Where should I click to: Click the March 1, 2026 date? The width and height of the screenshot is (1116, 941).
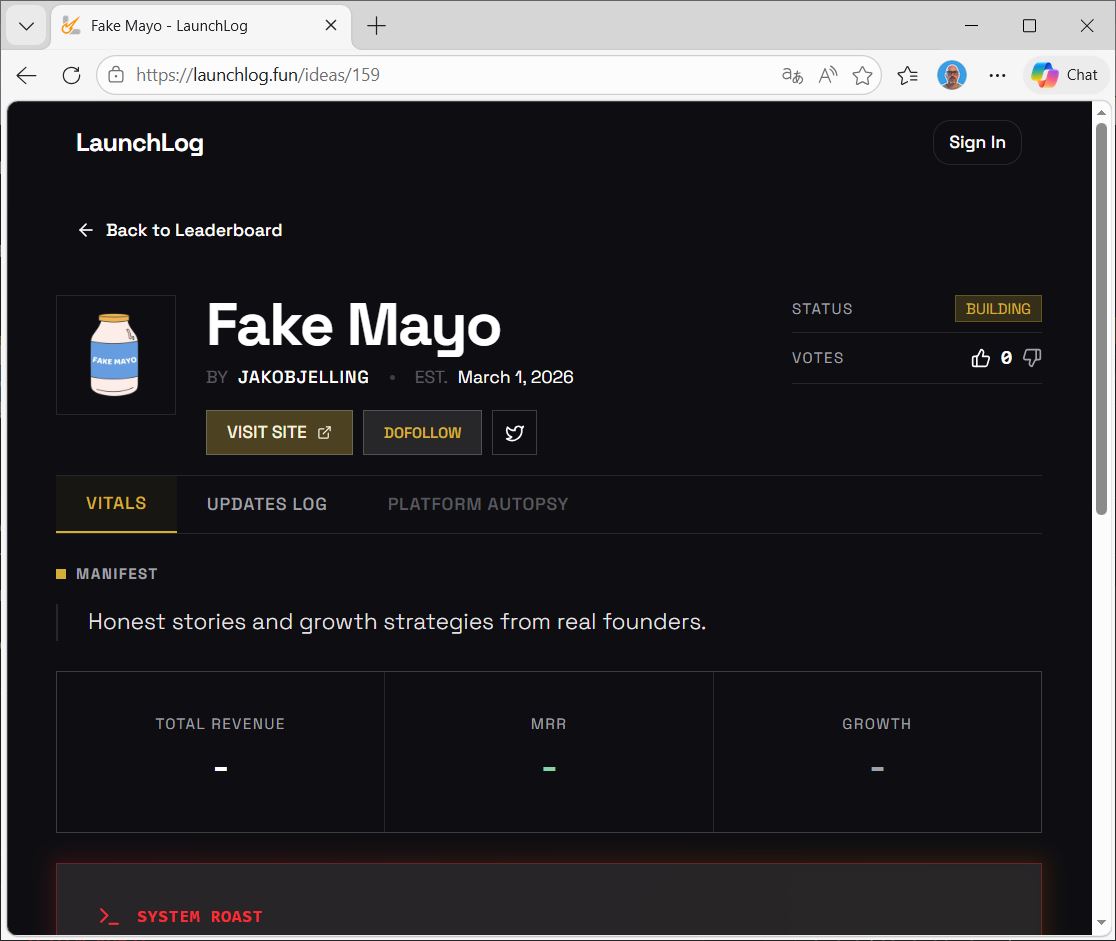click(x=515, y=377)
